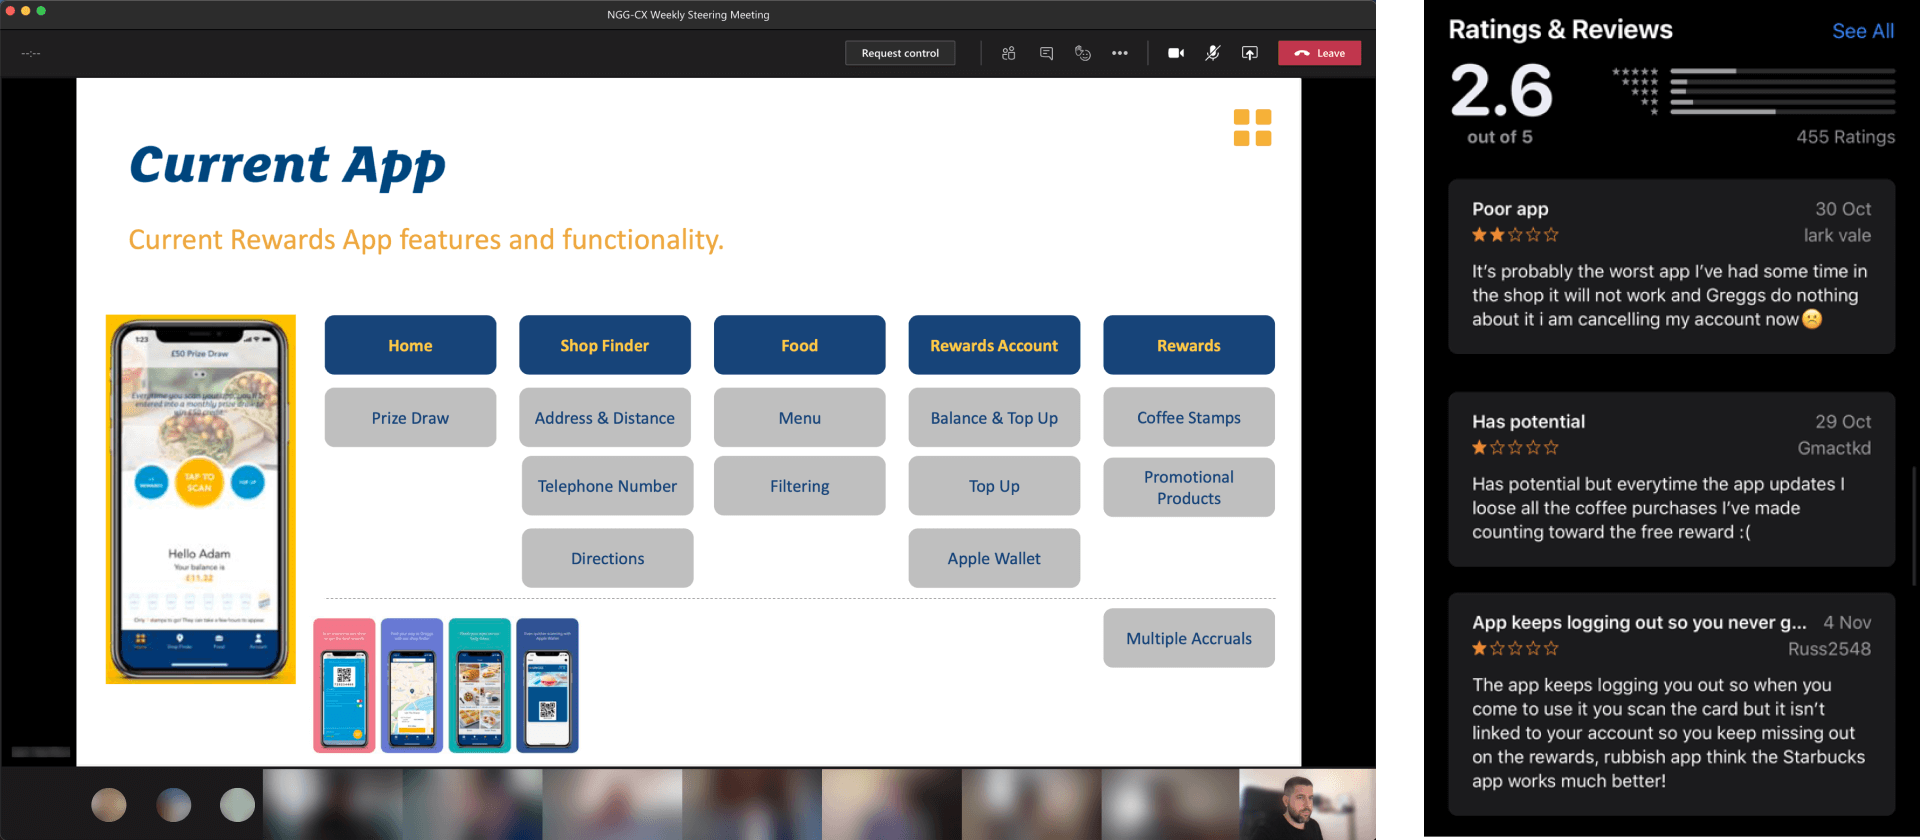1920x840 pixels.
Task: Leave the meeting
Action: 1319,53
